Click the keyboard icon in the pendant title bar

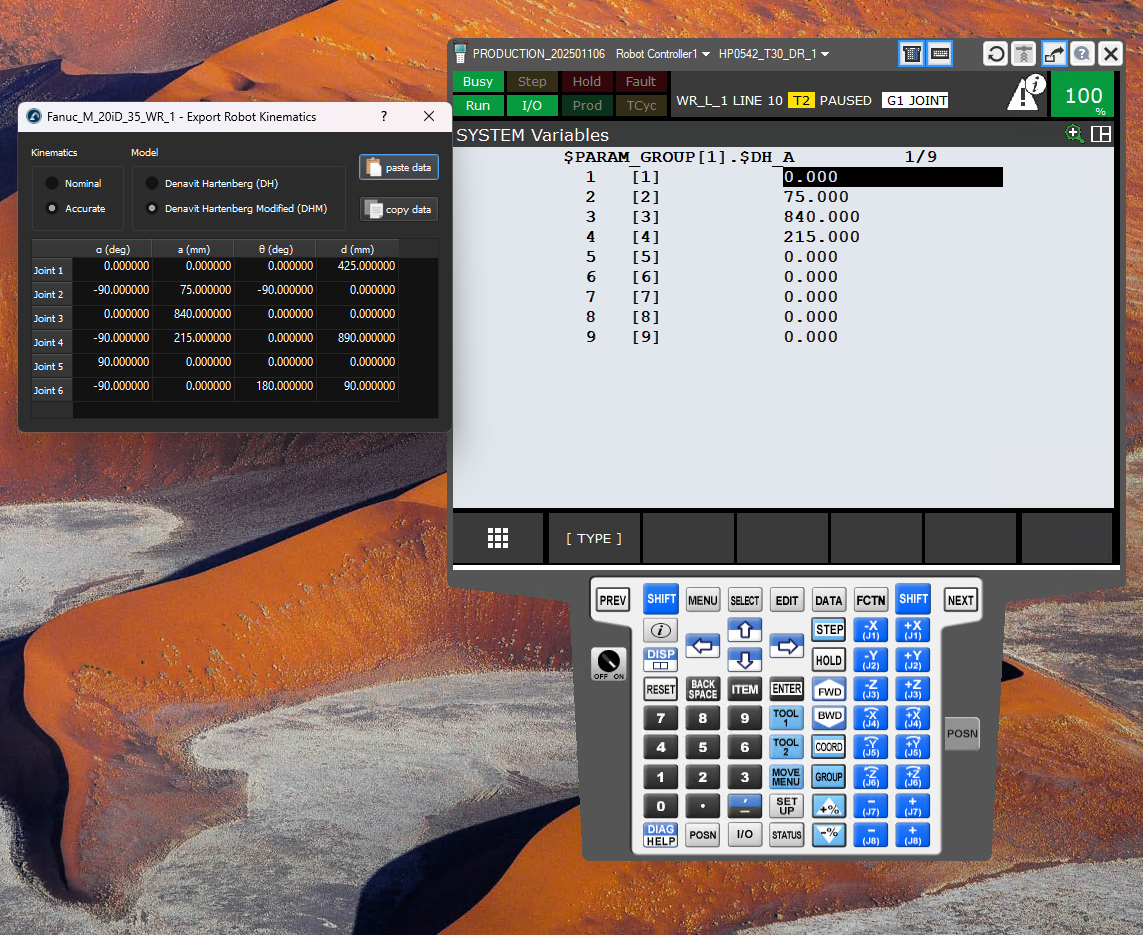(x=939, y=54)
